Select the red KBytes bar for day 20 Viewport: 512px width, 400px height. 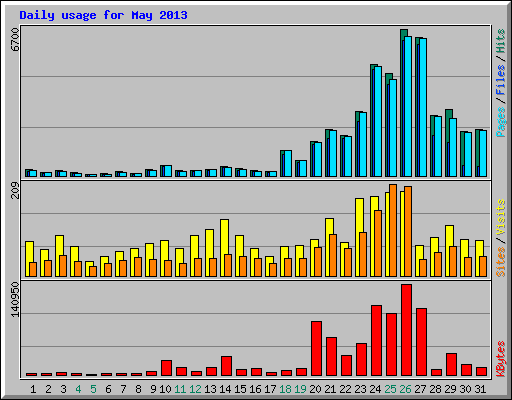[x=316, y=349]
